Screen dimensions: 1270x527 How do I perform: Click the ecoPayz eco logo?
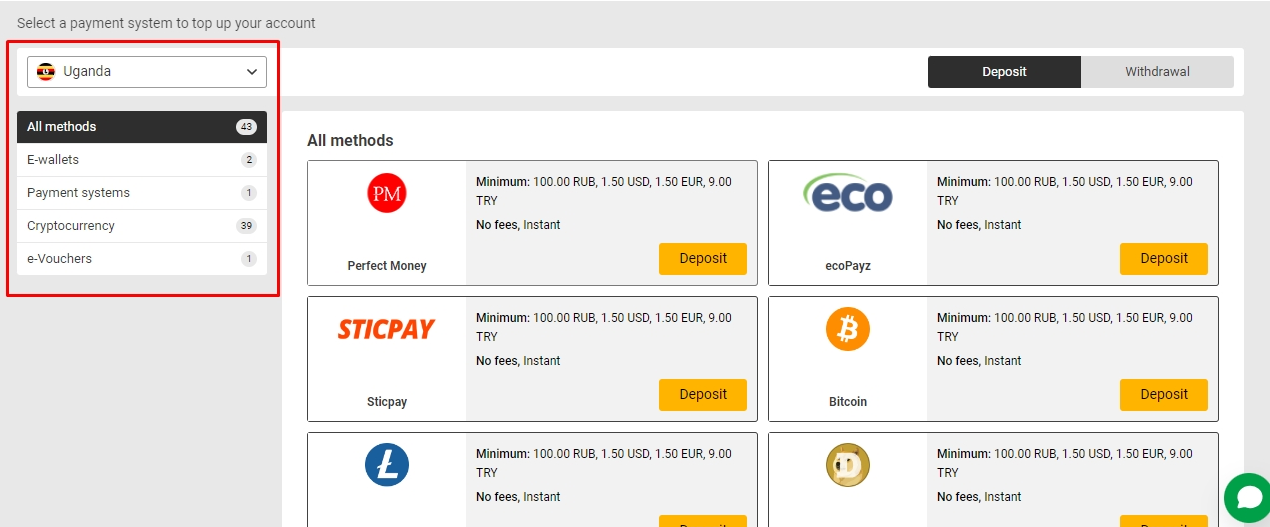coord(848,192)
